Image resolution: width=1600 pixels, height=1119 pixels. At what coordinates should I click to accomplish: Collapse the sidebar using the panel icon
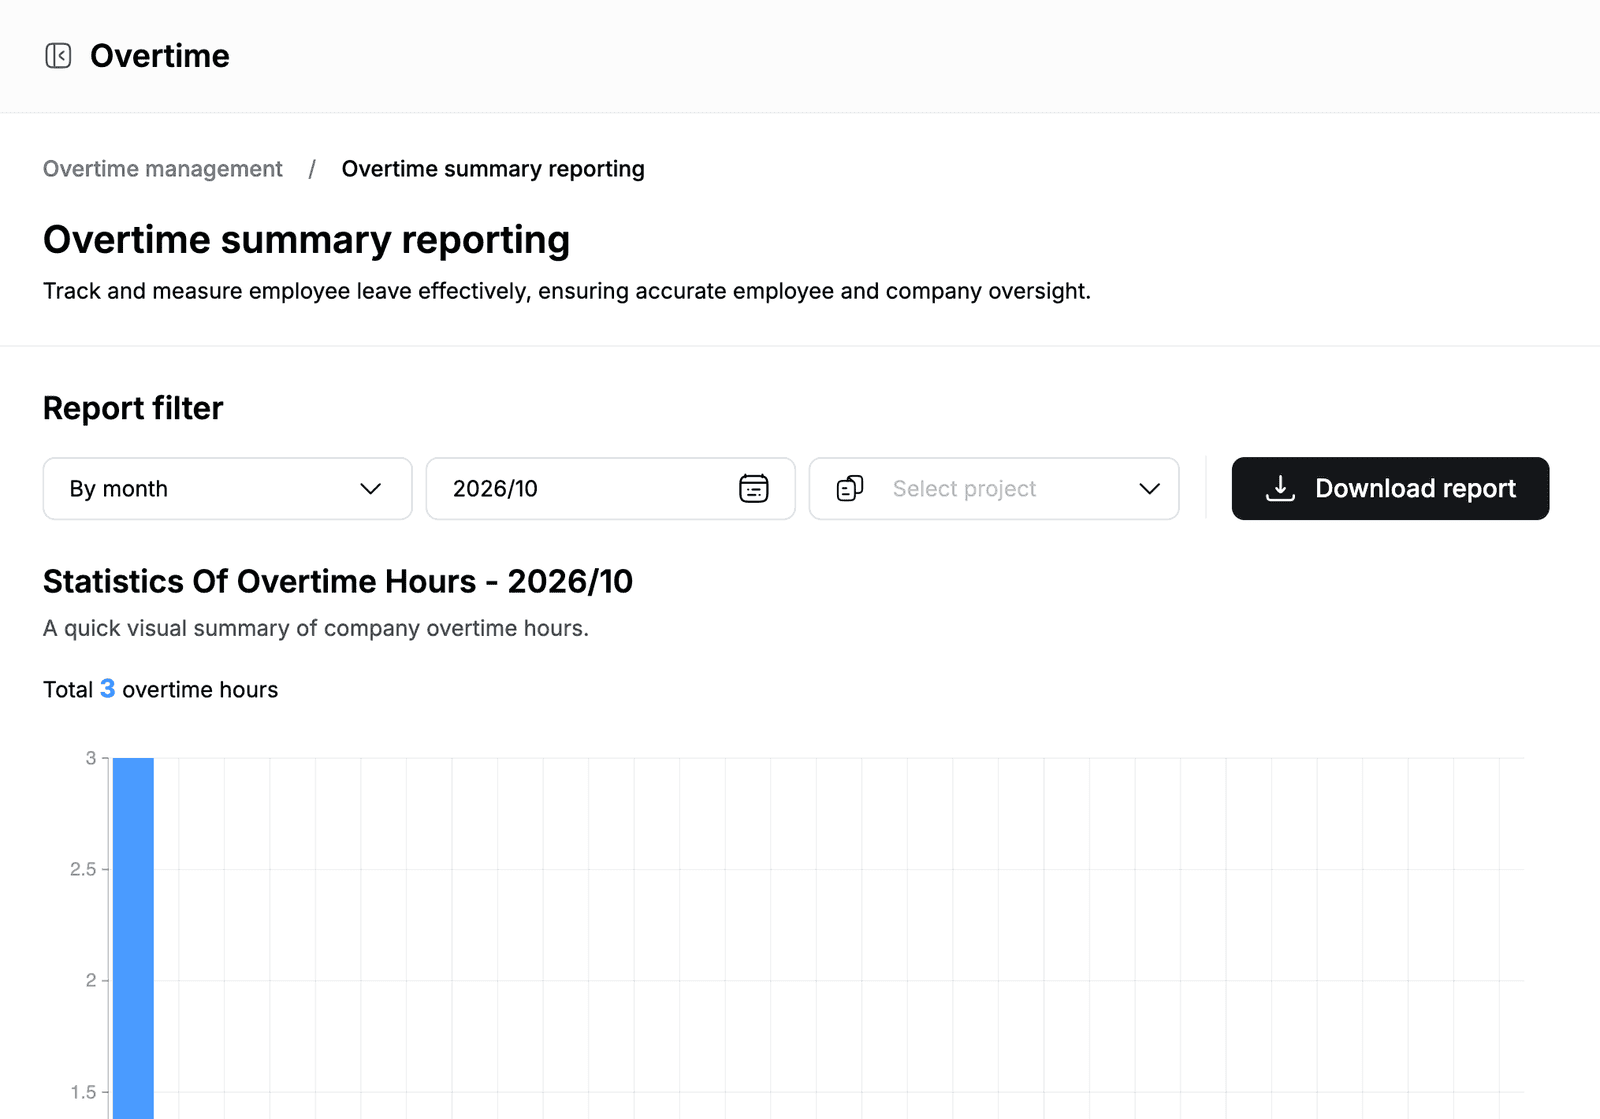tap(58, 56)
